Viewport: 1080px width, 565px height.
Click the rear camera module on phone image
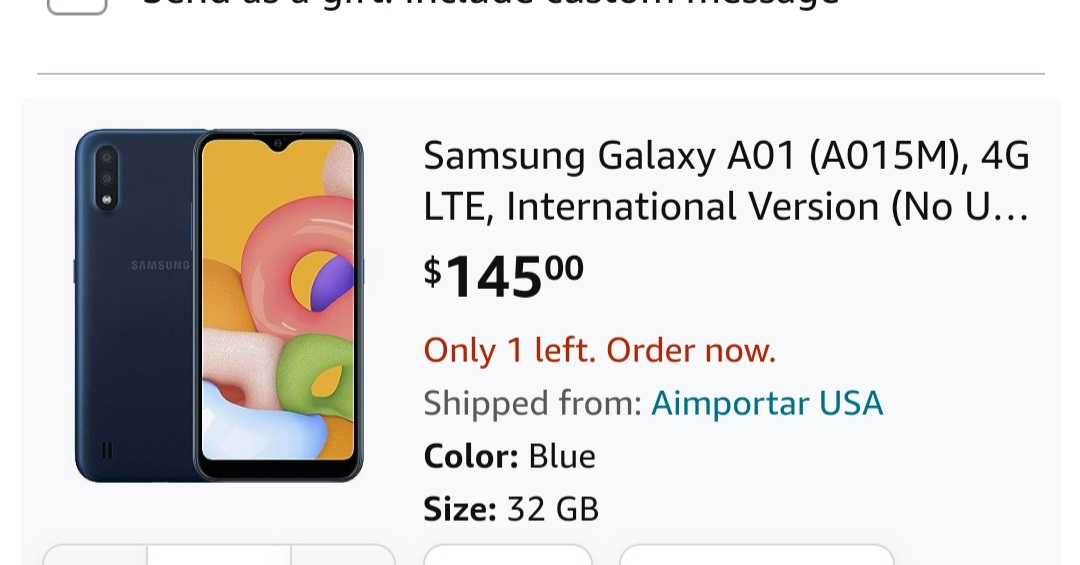coord(106,178)
